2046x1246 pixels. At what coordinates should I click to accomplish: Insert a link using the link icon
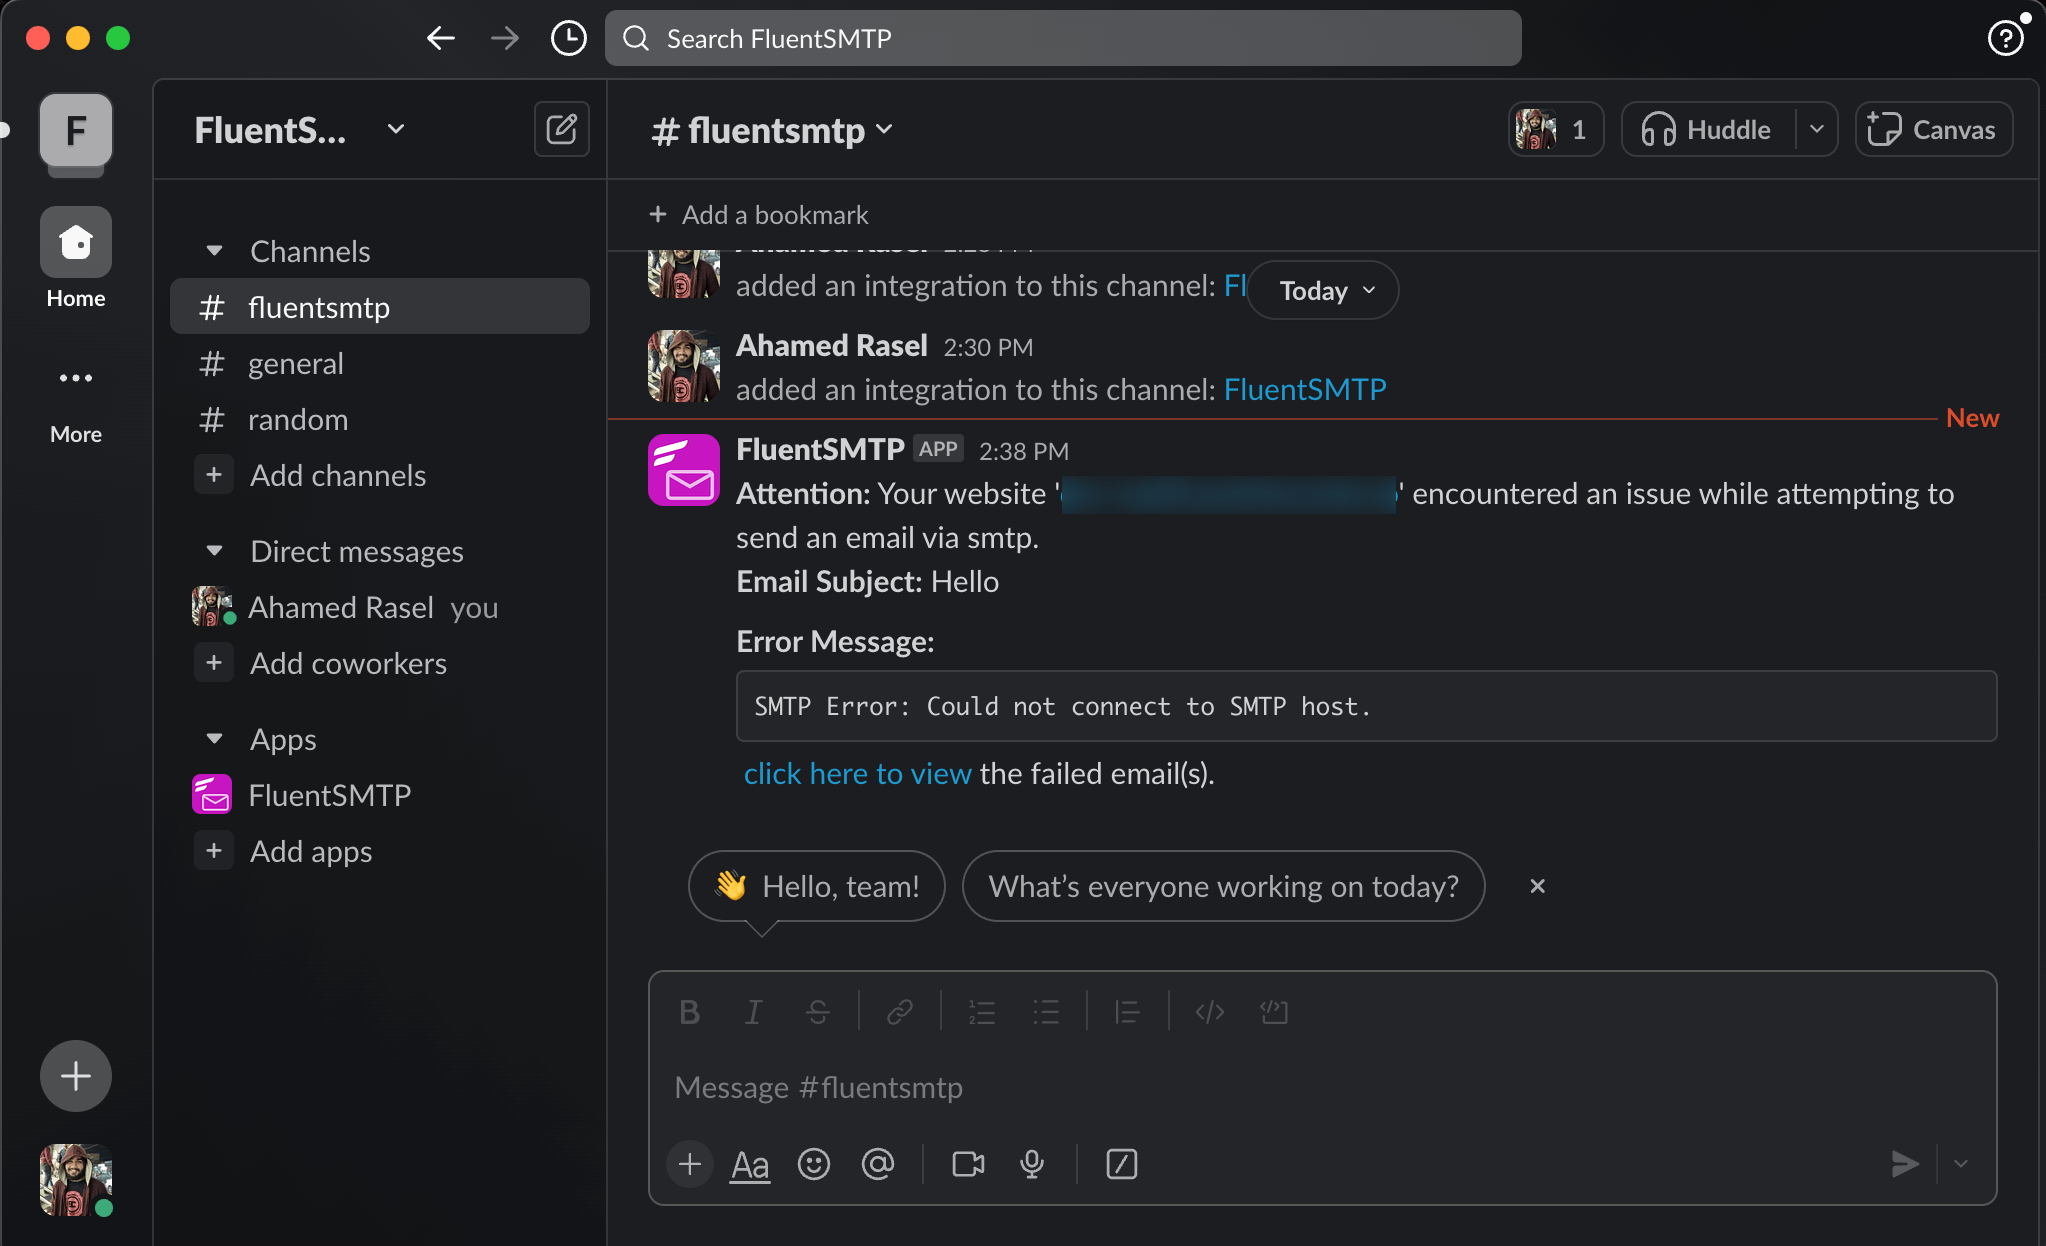pos(899,1012)
